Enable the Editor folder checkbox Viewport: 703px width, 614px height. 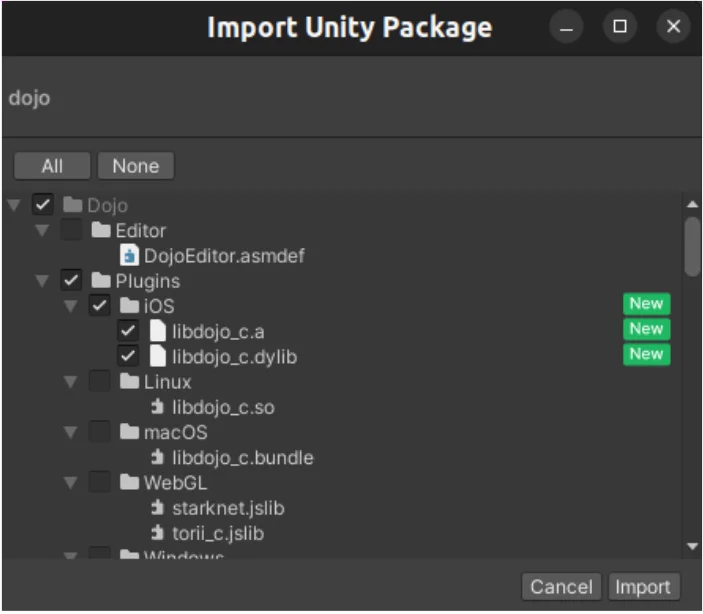[x=71, y=231]
